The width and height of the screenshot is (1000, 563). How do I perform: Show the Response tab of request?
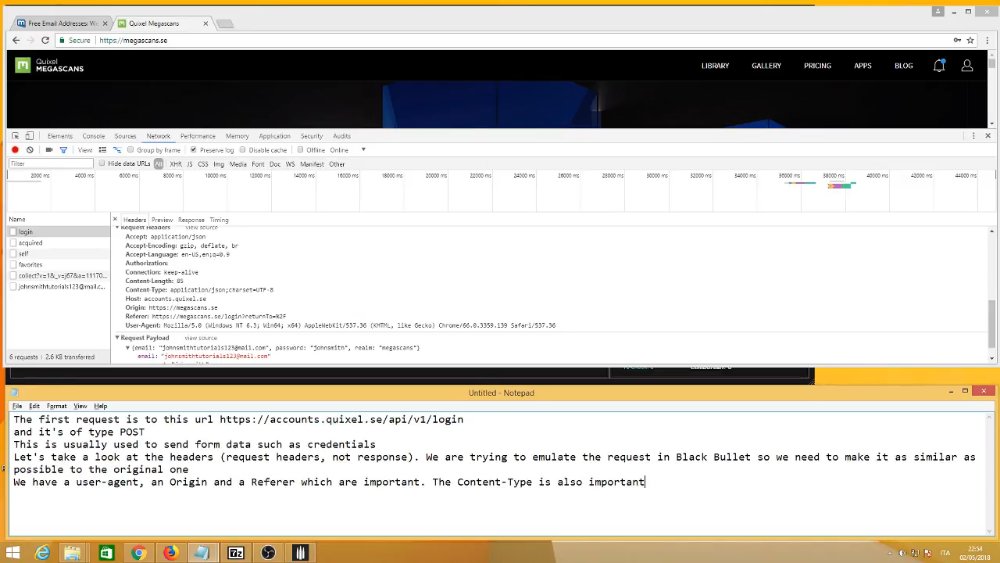(191, 220)
